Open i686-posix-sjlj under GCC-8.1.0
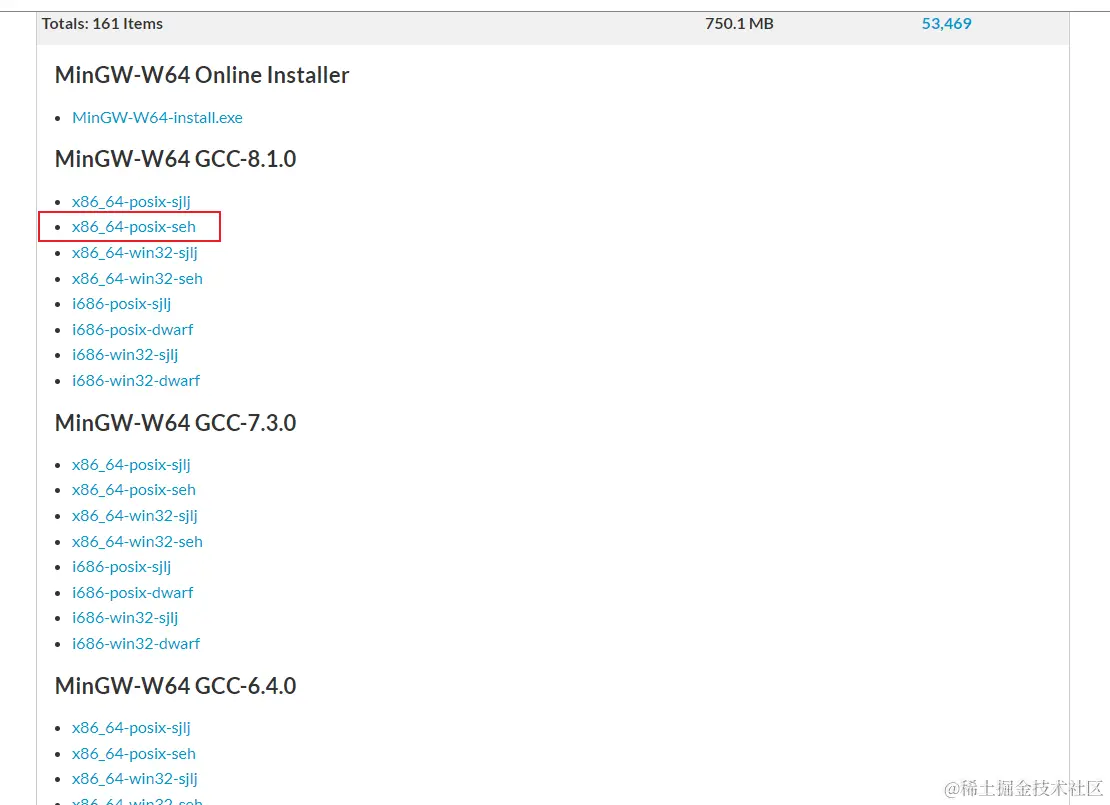This screenshot has height=805, width=1110. click(122, 304)
